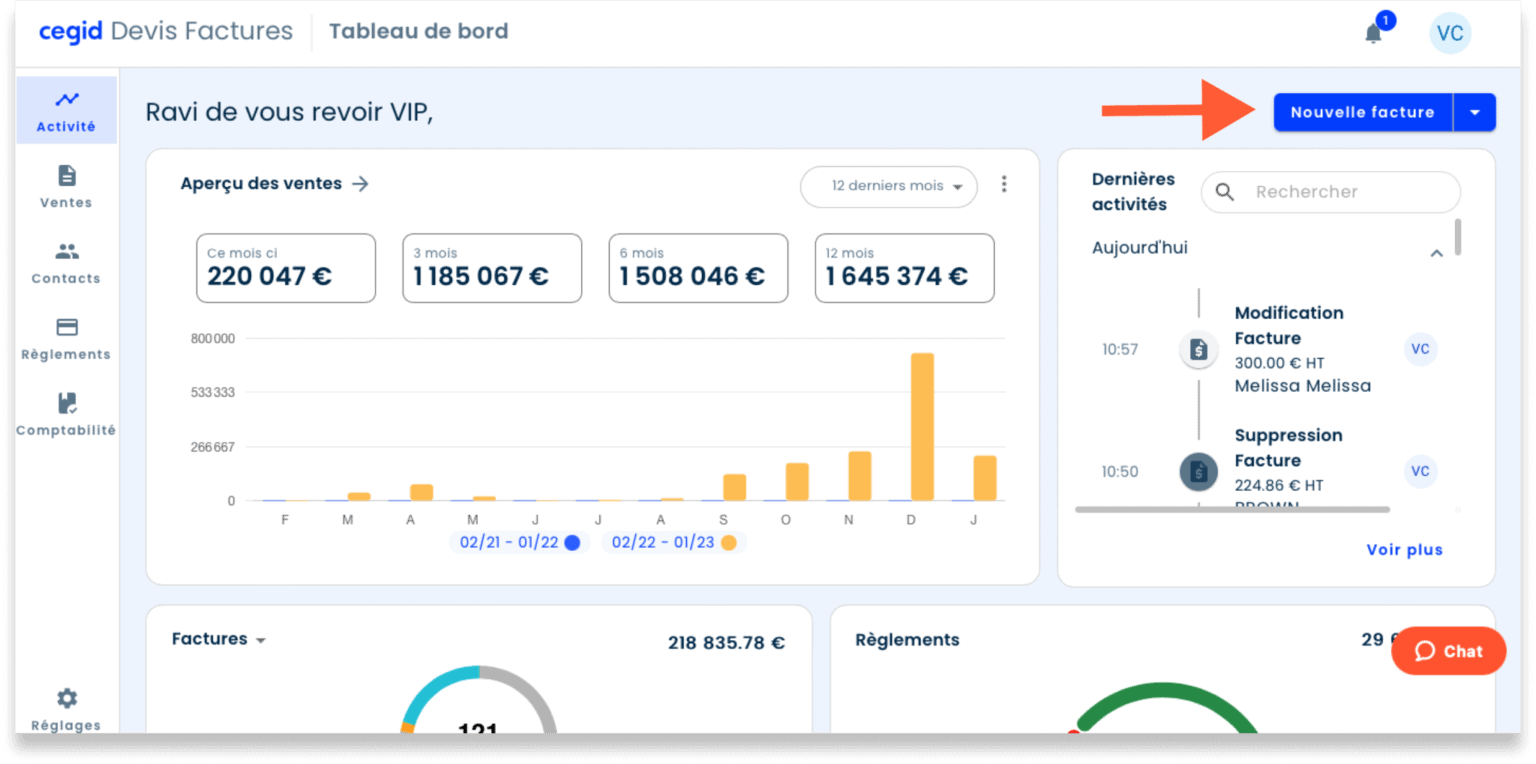Open the notifications bell
The image size is (1536, 764).
coord(1373,33)
